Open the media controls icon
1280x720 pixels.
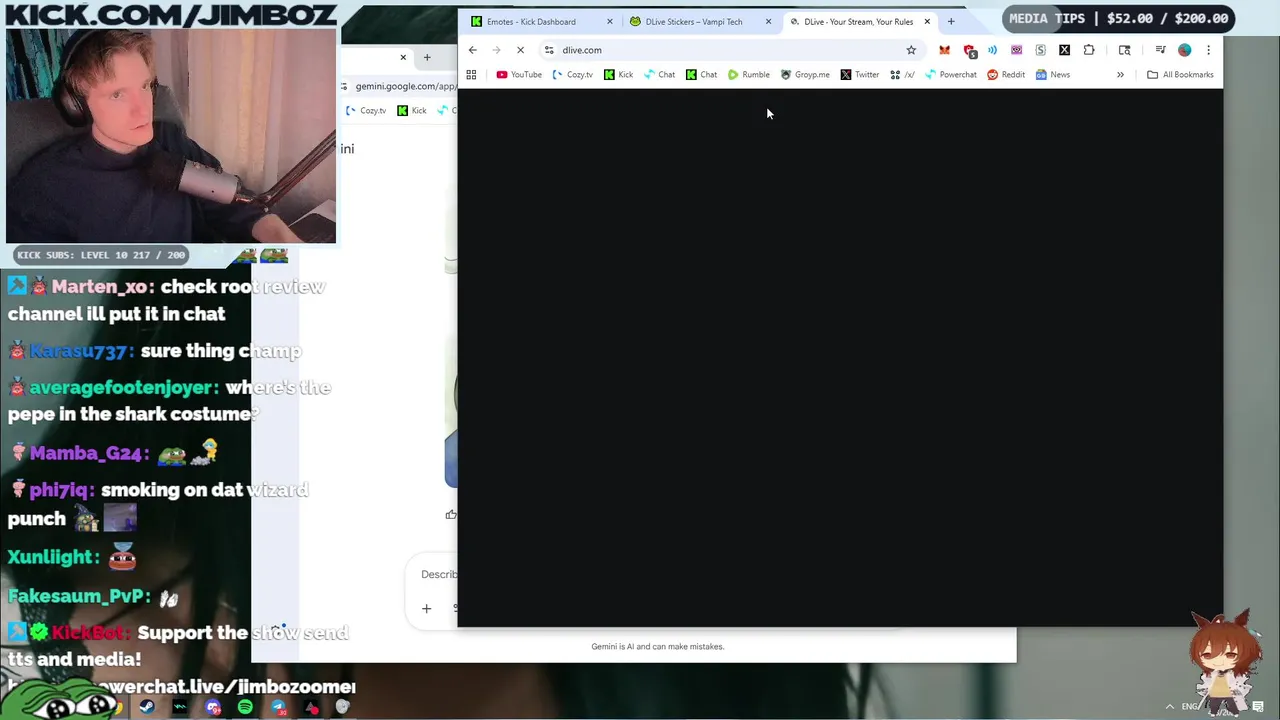[x=1160, y=50]
